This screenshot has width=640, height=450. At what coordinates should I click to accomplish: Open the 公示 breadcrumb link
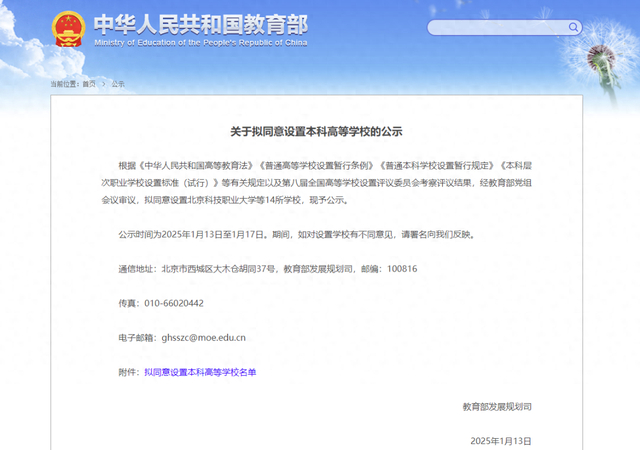(118, 84)
